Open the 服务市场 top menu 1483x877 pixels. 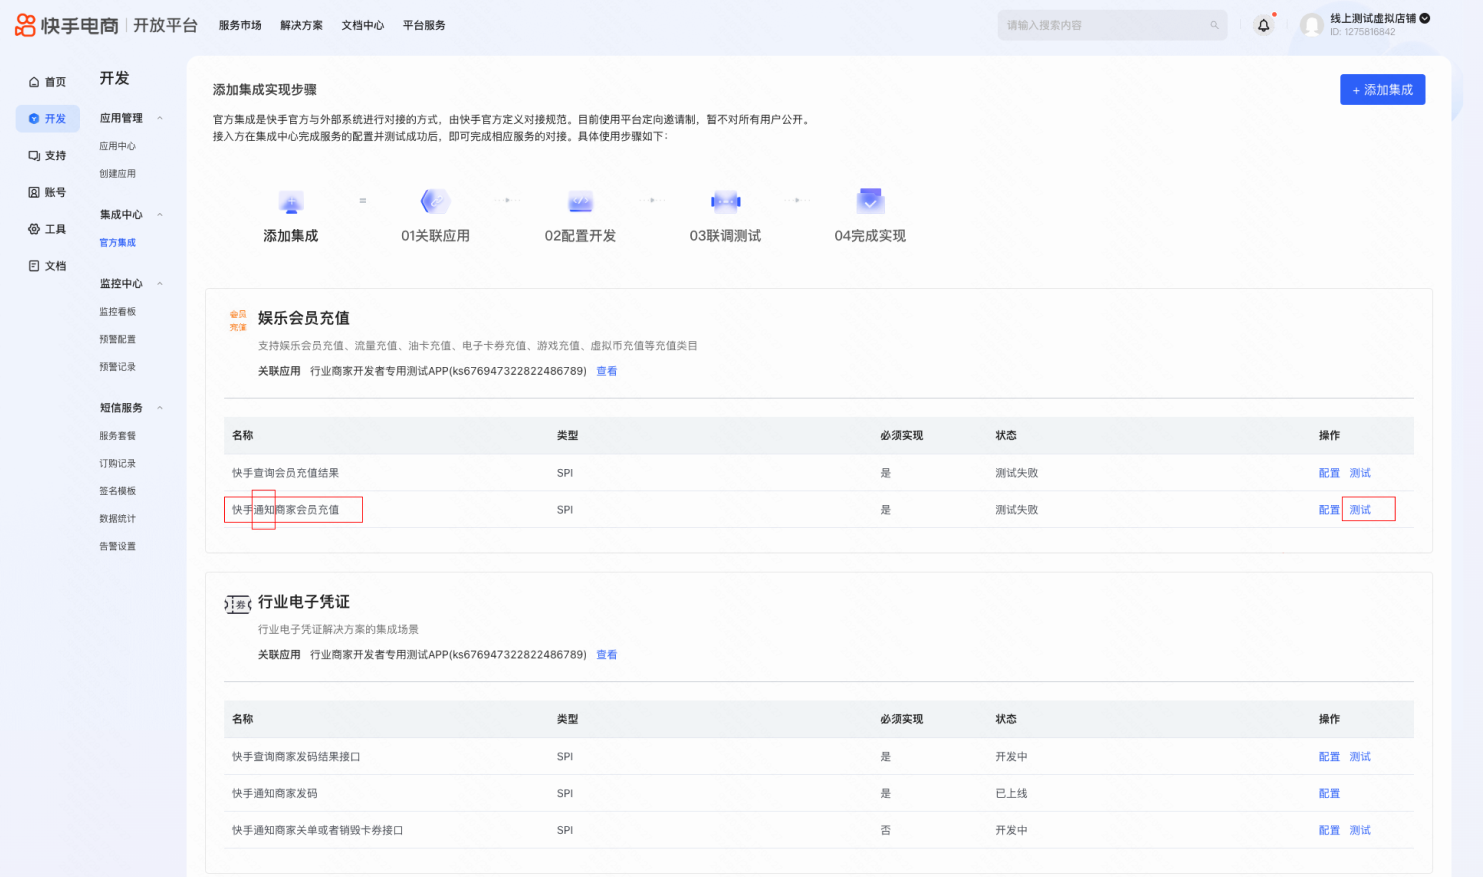point(240,25)
